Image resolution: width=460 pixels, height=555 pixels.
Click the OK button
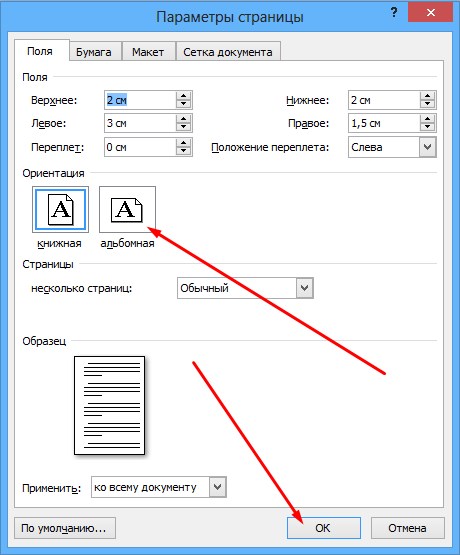[x=323, y=528]
